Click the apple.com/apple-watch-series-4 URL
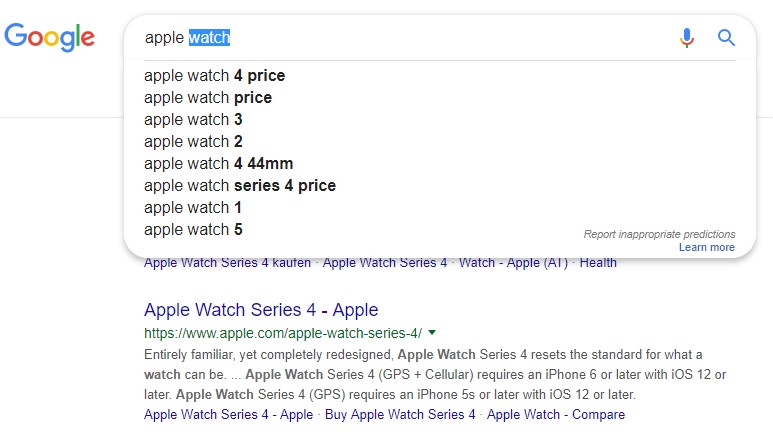The image size is (773, 441). [283, 333]
